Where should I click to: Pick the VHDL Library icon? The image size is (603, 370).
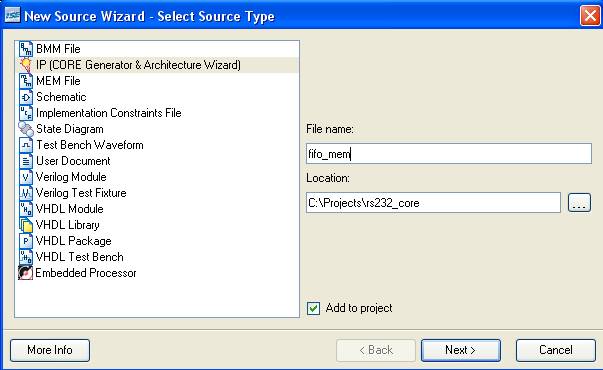click(26, 225)
